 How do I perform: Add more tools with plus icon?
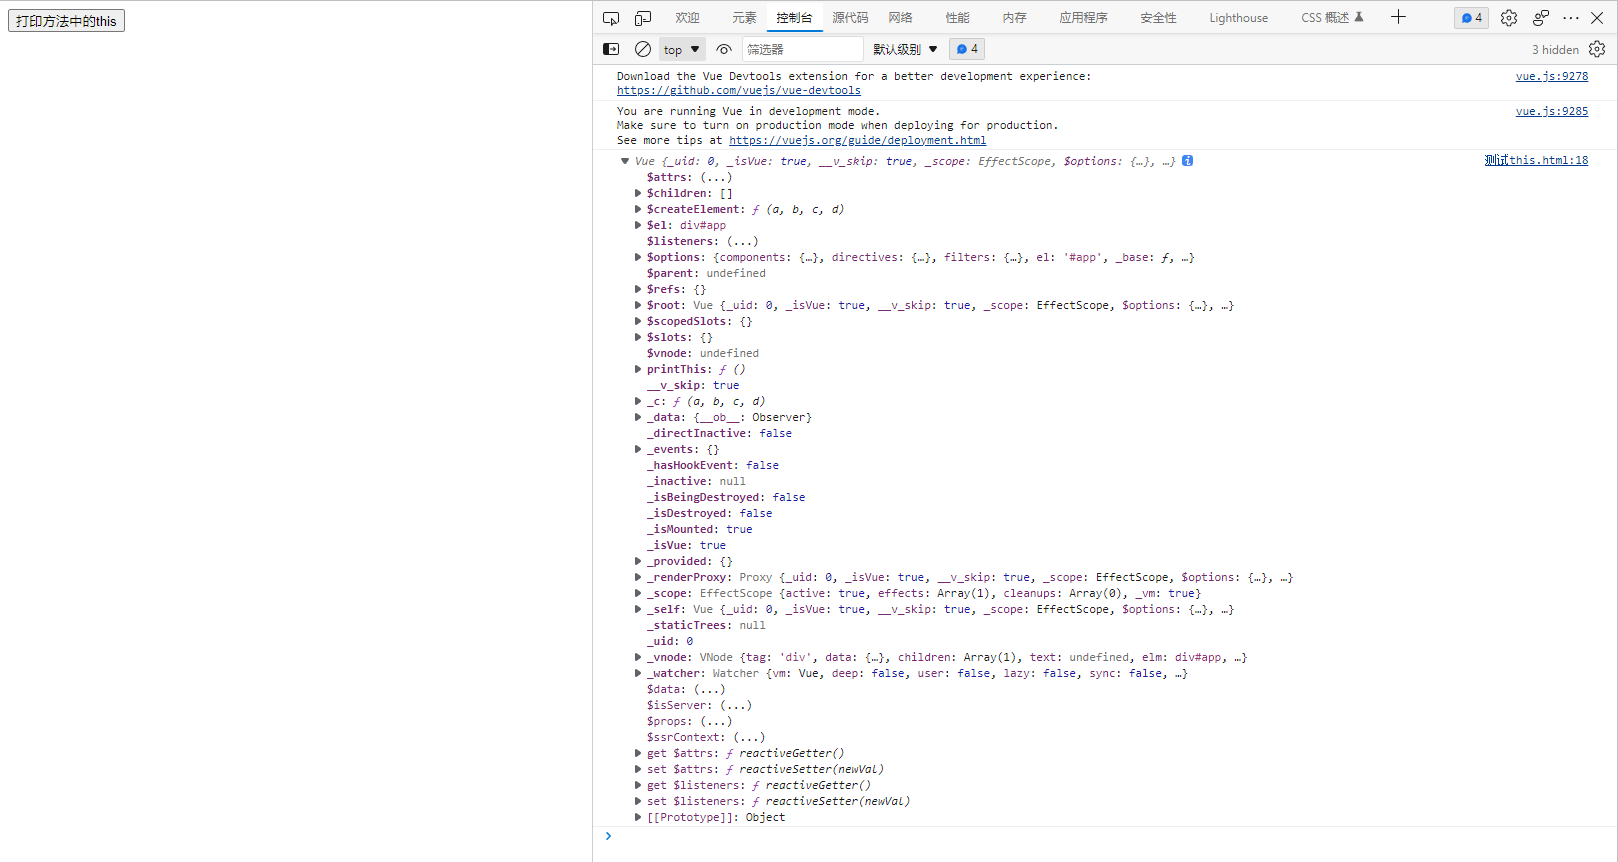(1398, 17)
